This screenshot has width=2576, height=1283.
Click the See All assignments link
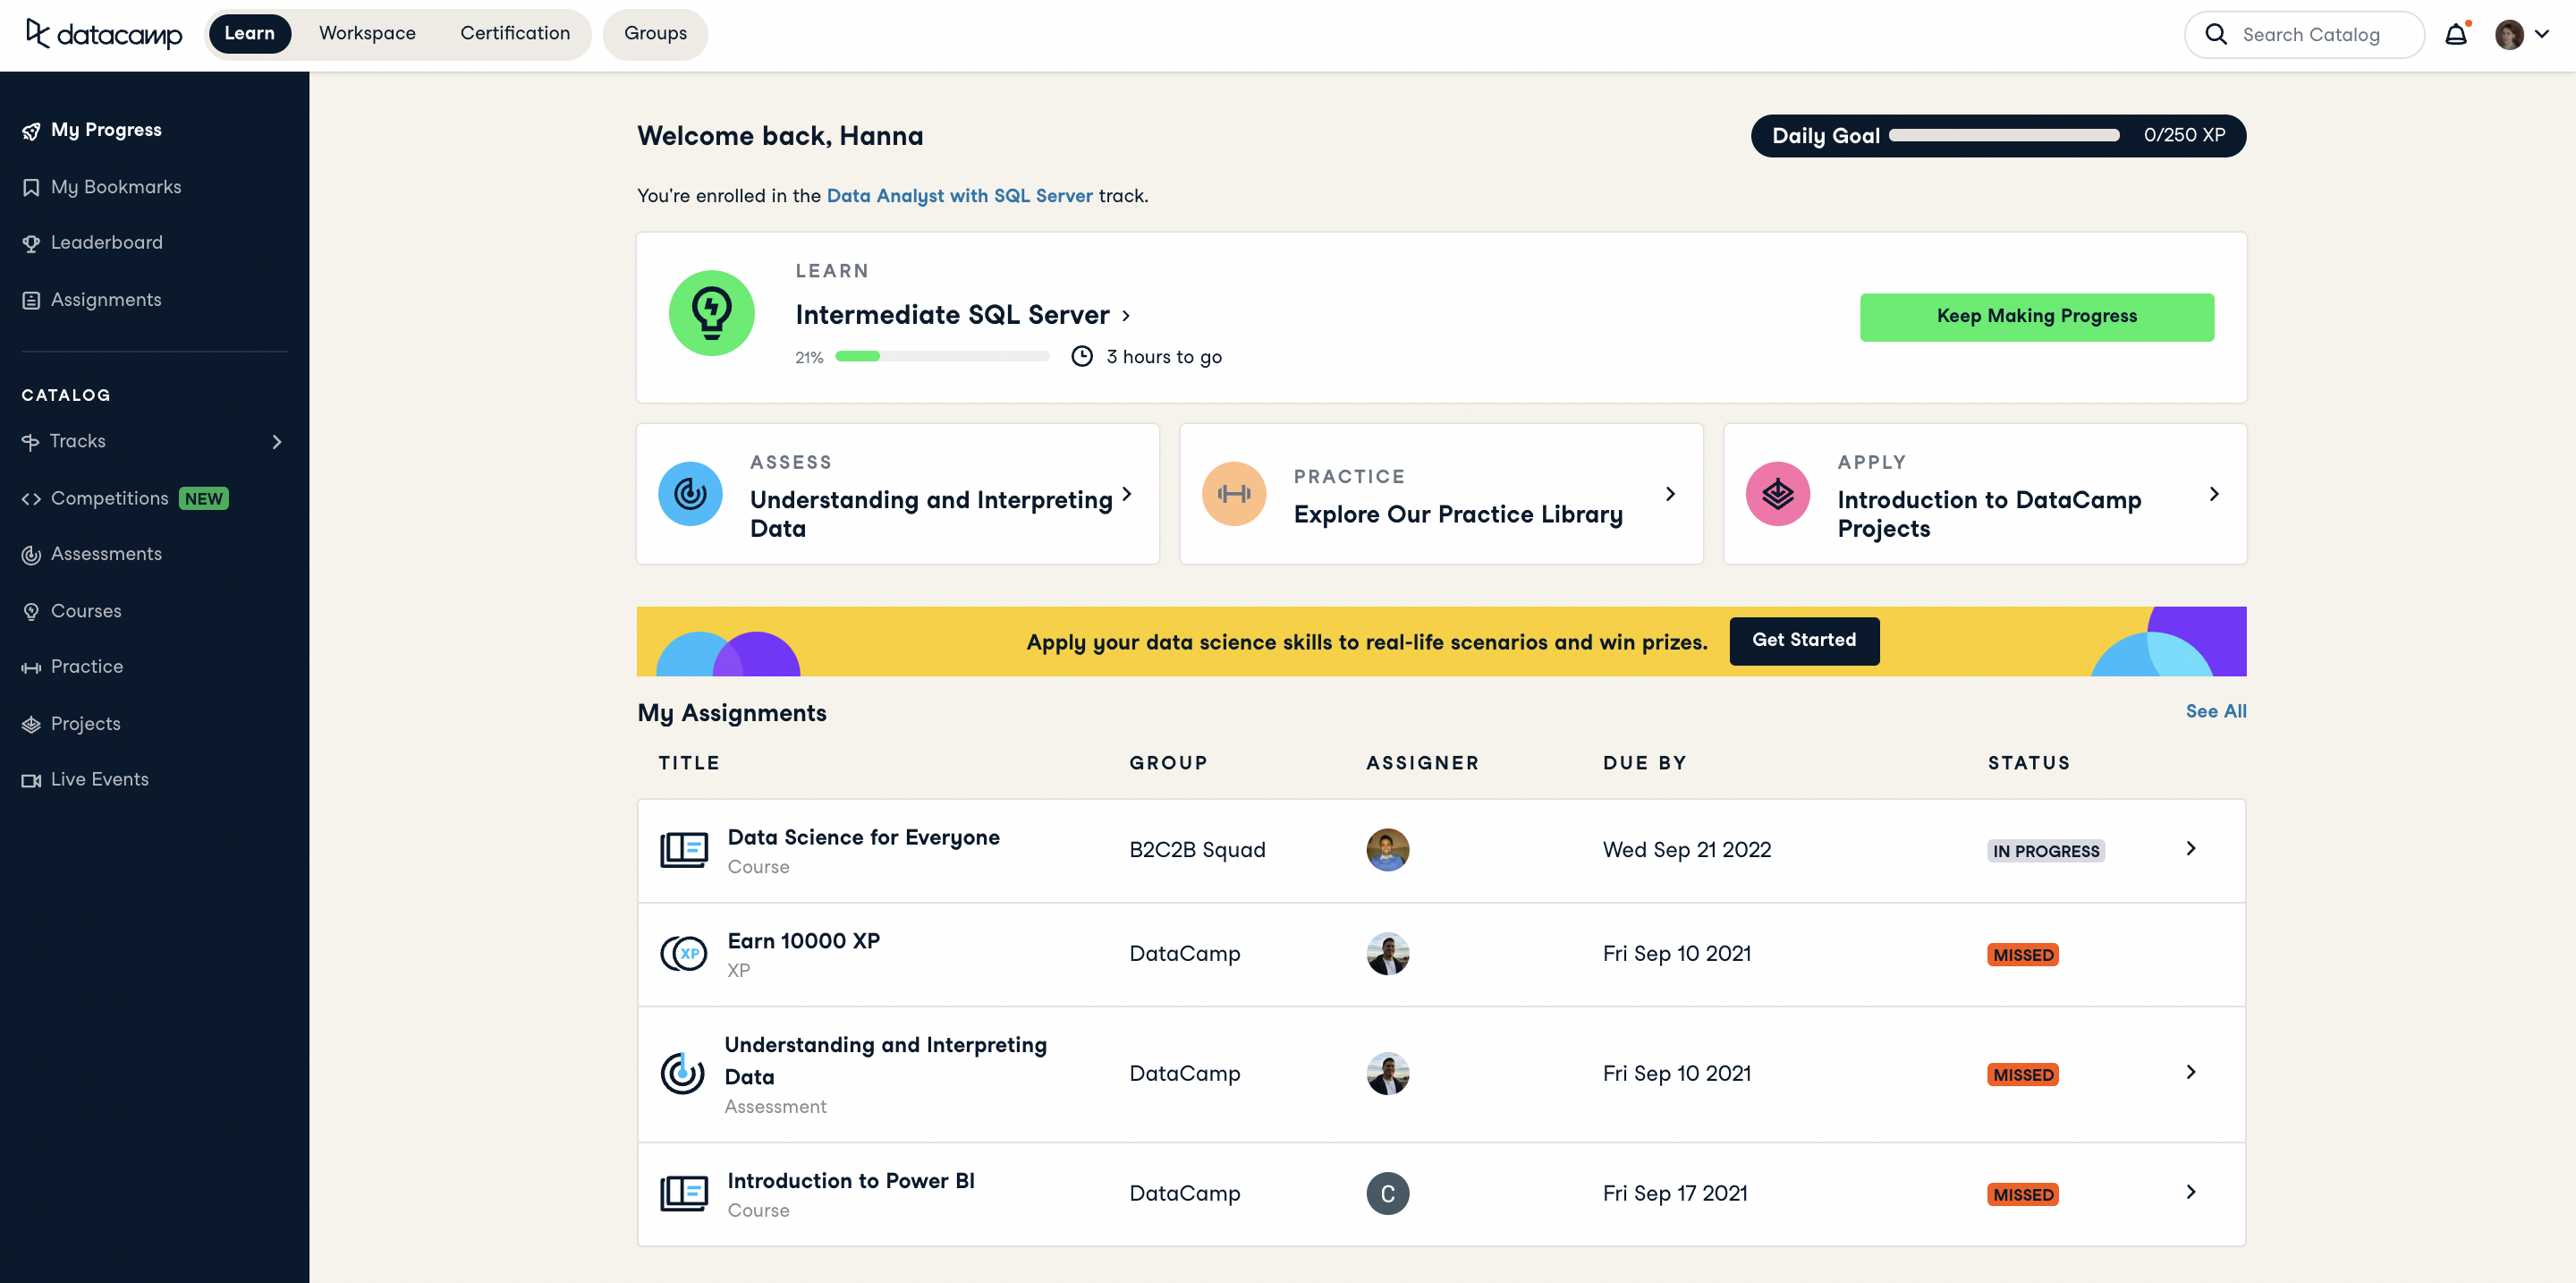2215,711
